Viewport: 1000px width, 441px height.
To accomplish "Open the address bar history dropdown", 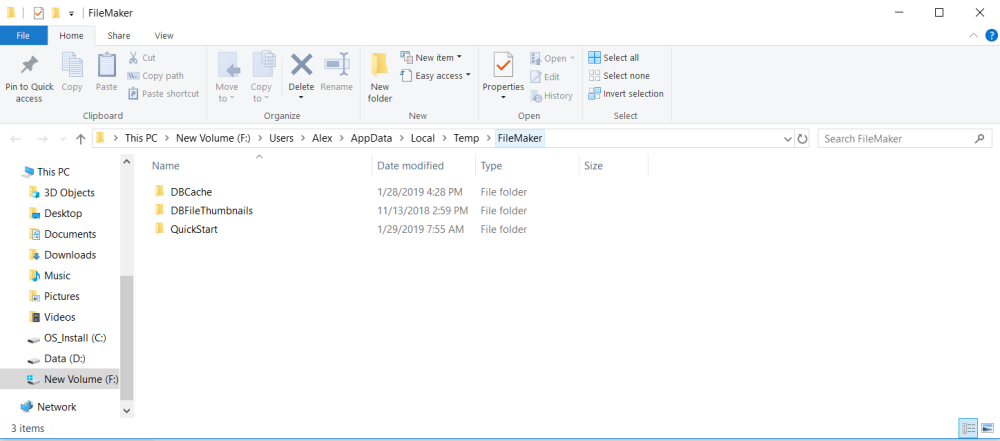I will tap(788, 138).
